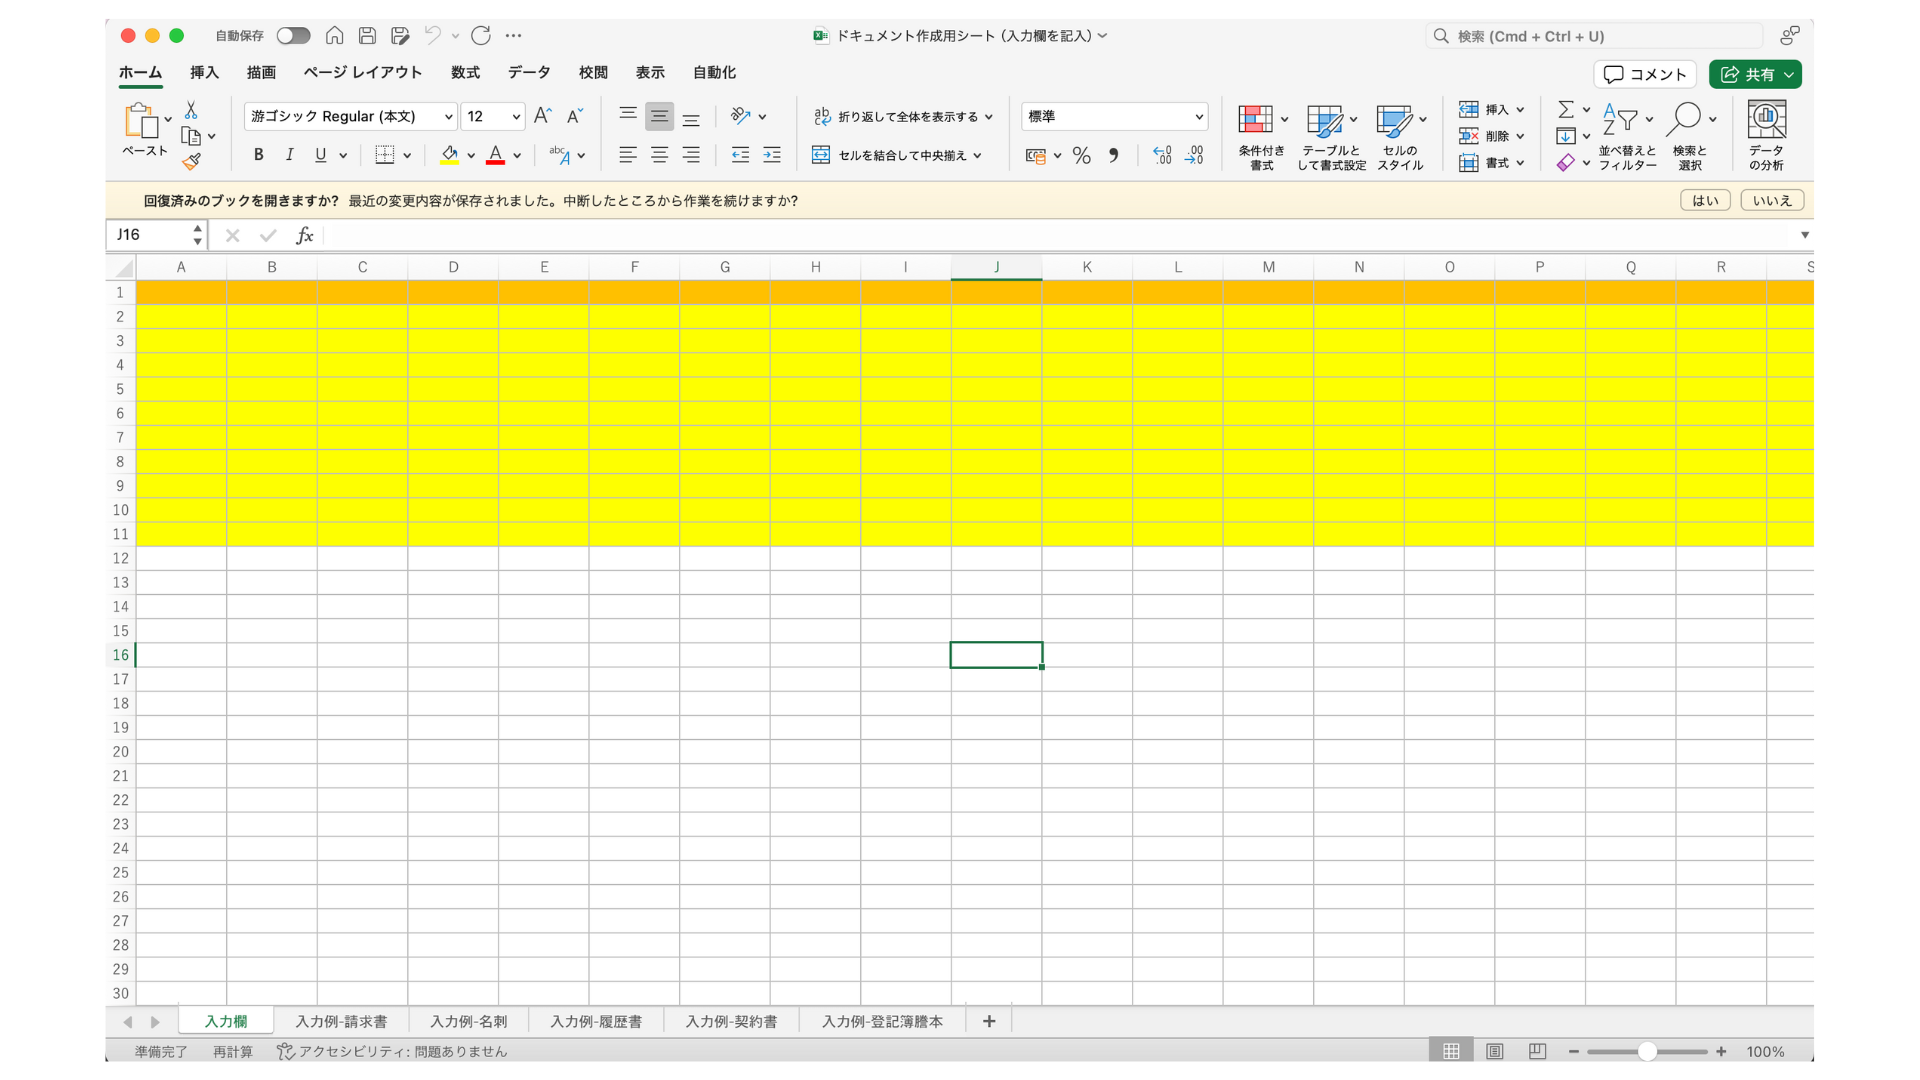Switch to the 入力例-請求書 sheet tab
The height and width of the screenshot is (1080, 1920).
click(x=341, y=1021)
